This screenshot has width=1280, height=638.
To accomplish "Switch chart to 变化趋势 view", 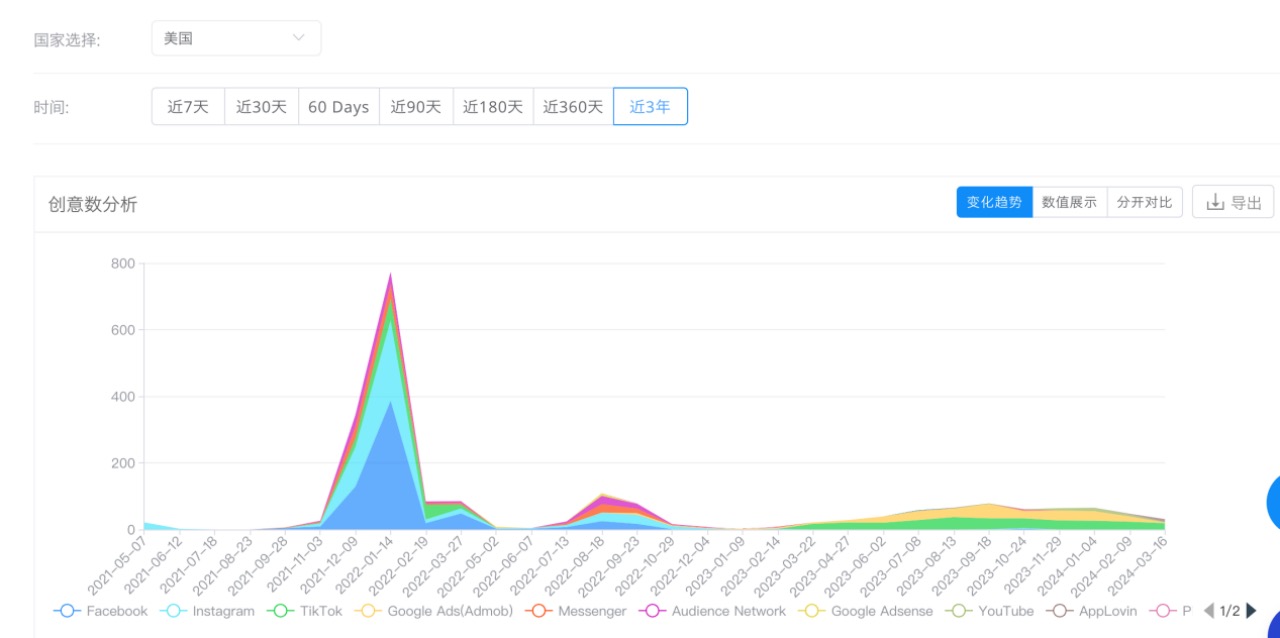I will coord(994,202).
